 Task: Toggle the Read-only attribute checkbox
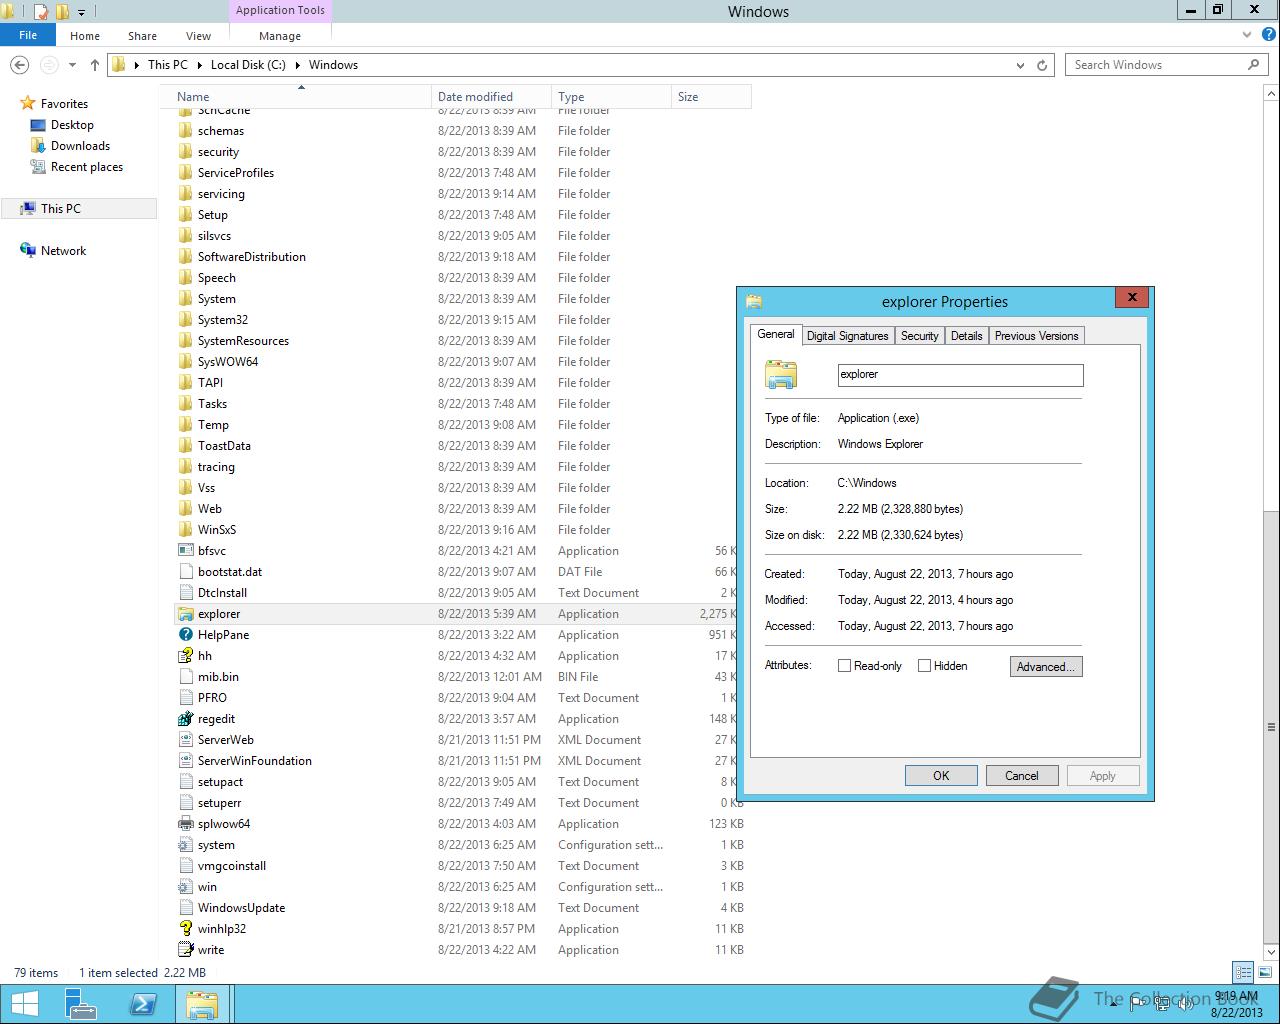tap(844, 666)
